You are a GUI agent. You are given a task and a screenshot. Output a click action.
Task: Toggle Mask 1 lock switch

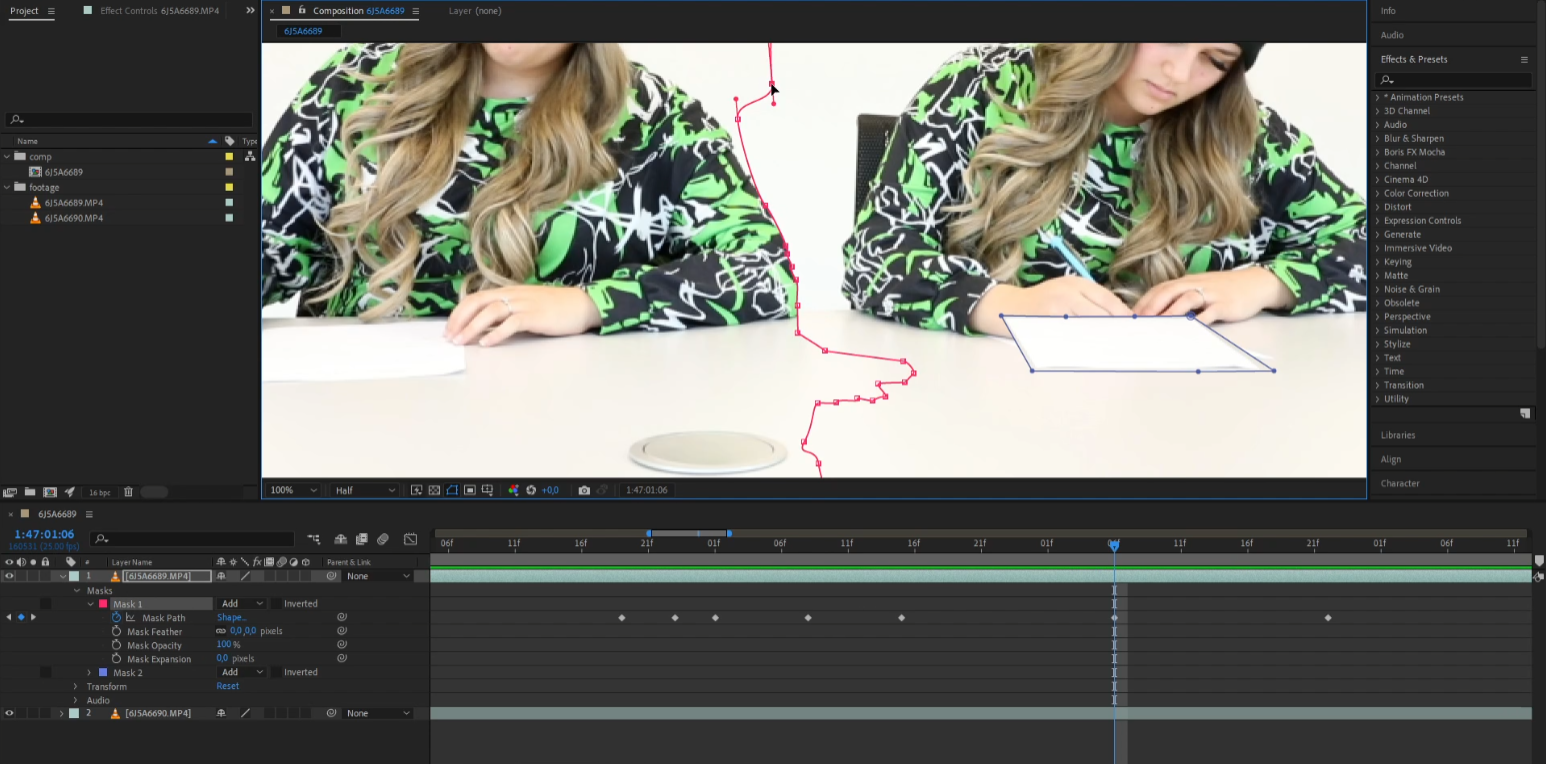point(45,604)
